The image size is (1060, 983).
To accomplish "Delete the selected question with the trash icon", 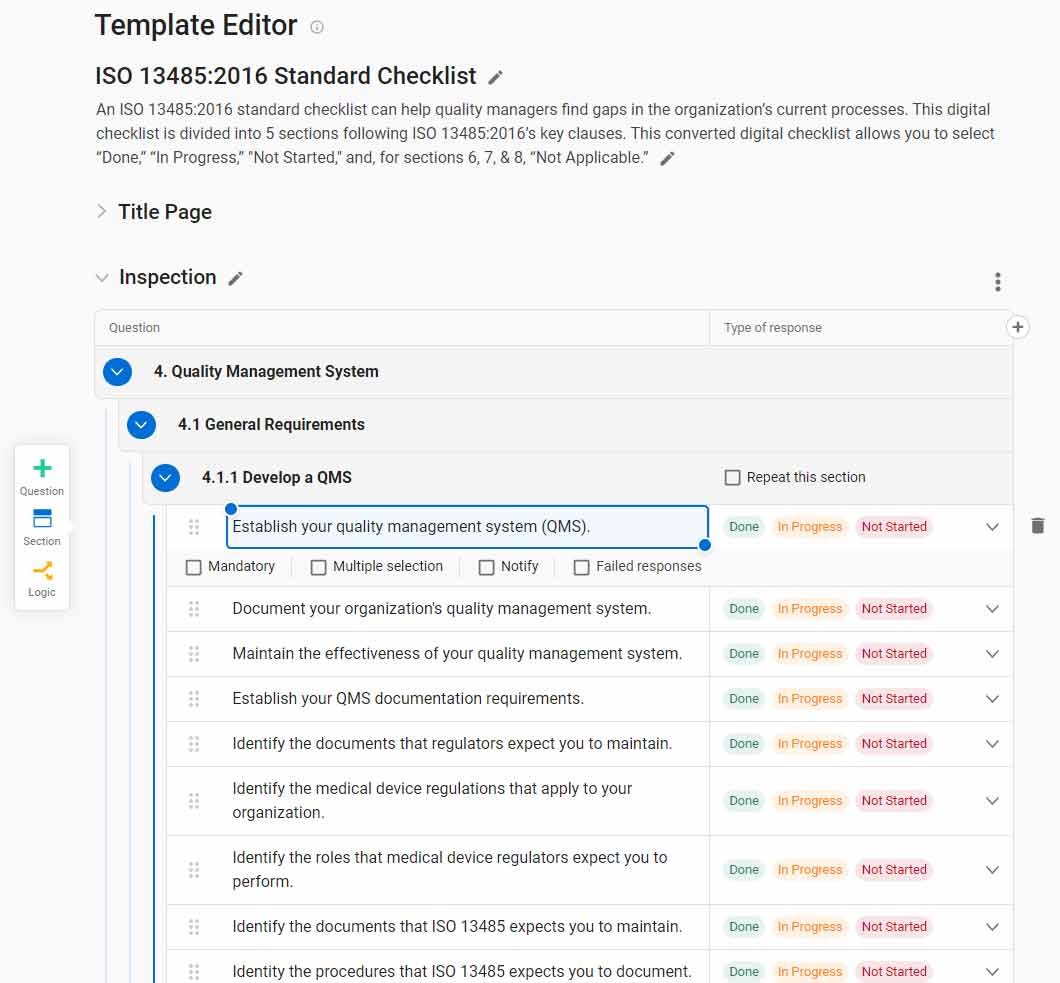I will (1037, 524).
